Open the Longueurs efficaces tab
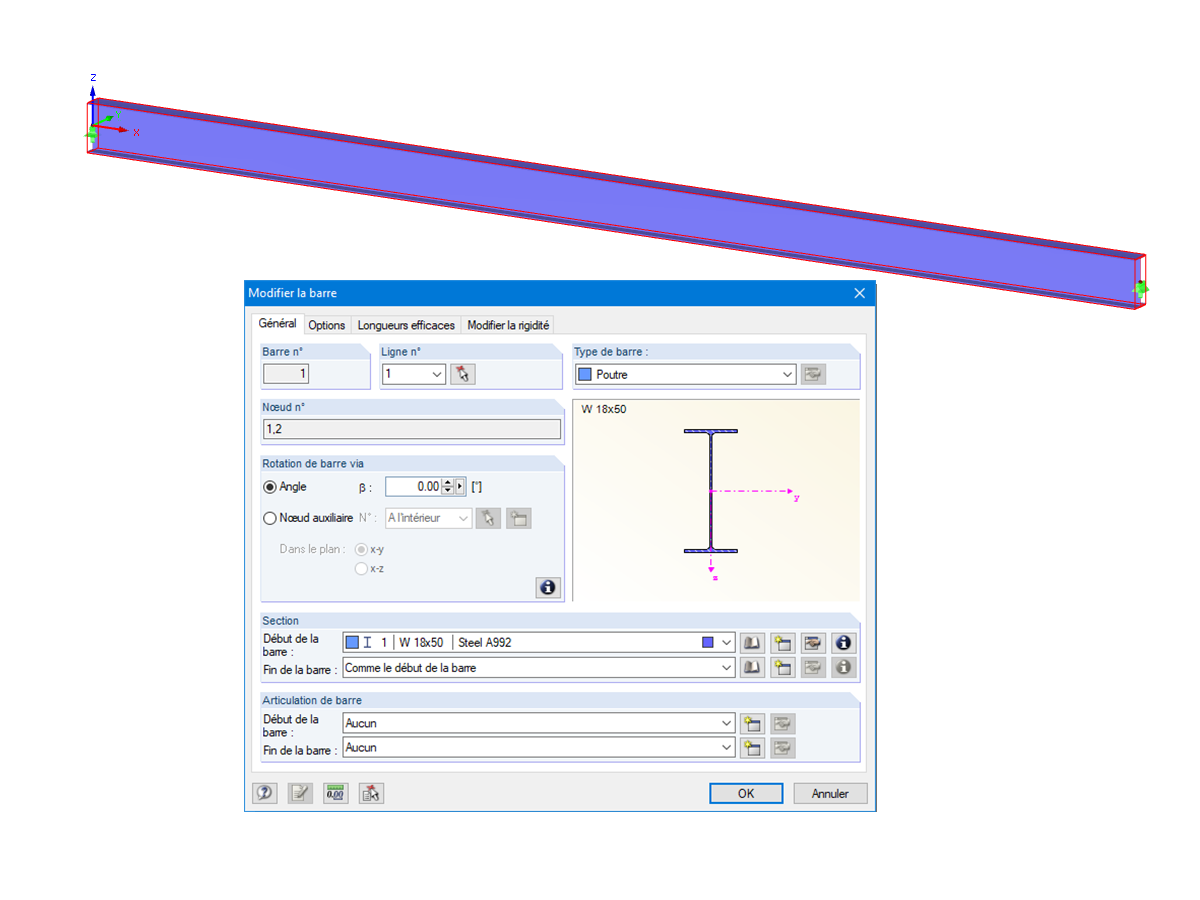The image size is (1200, 900). click(406, 325)
